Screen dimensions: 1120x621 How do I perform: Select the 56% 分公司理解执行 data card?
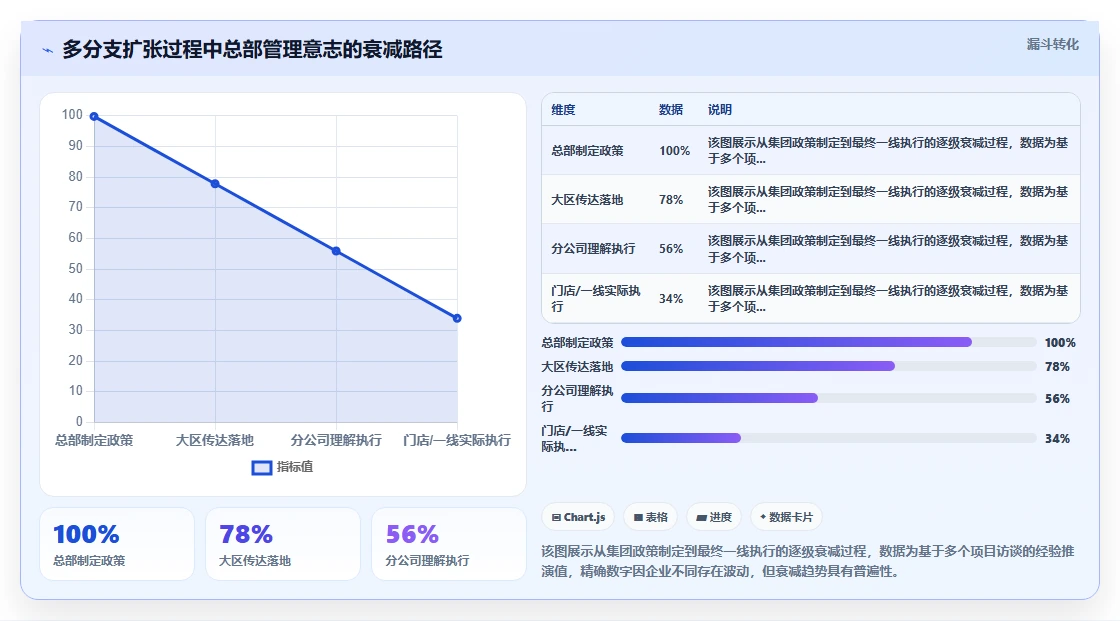(x=449, y=545)
